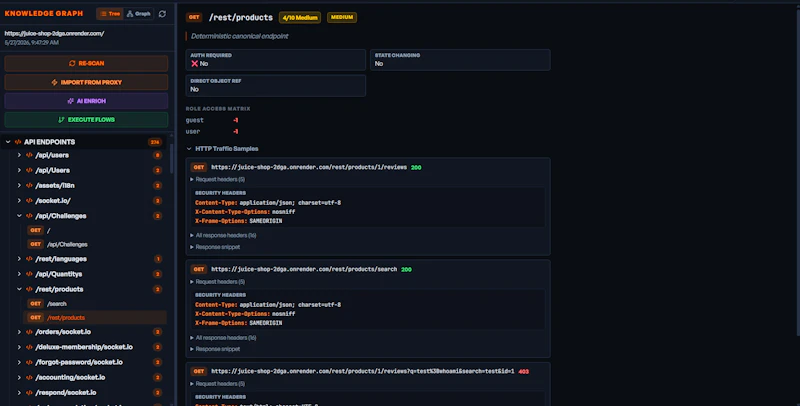The height and width of the screenshot is (406, 800).
Task: Click the sidebar tree scrollbar
Action: tap(171, 158)
